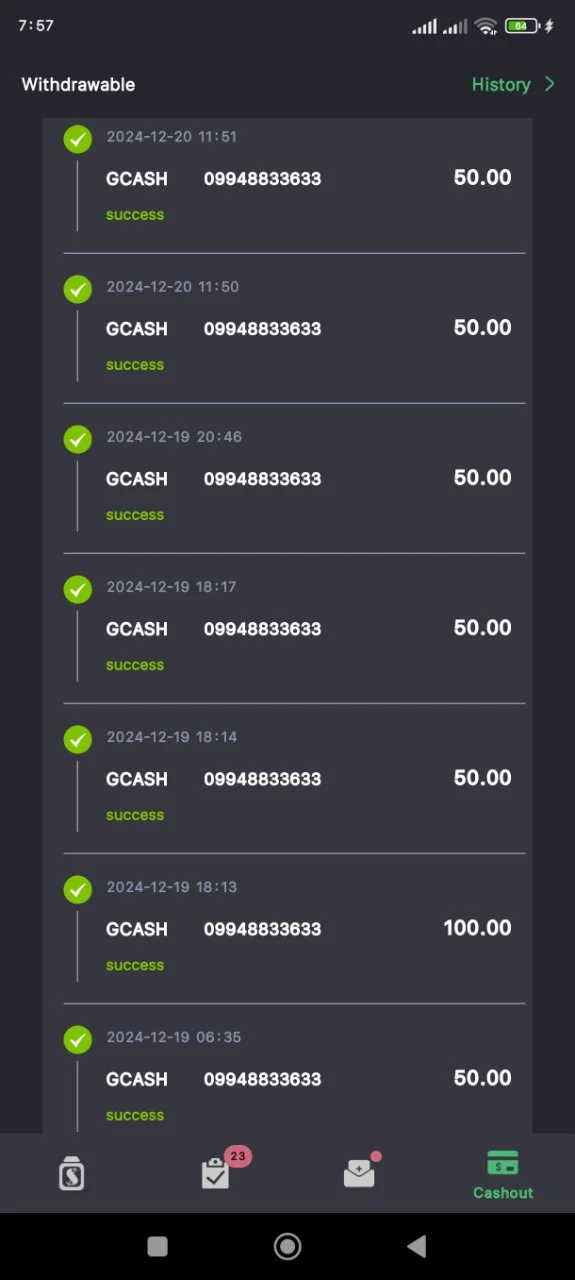This screenshot has height=1280, width=575.
Task: Open the History link at top right
Action: (501, 85)
